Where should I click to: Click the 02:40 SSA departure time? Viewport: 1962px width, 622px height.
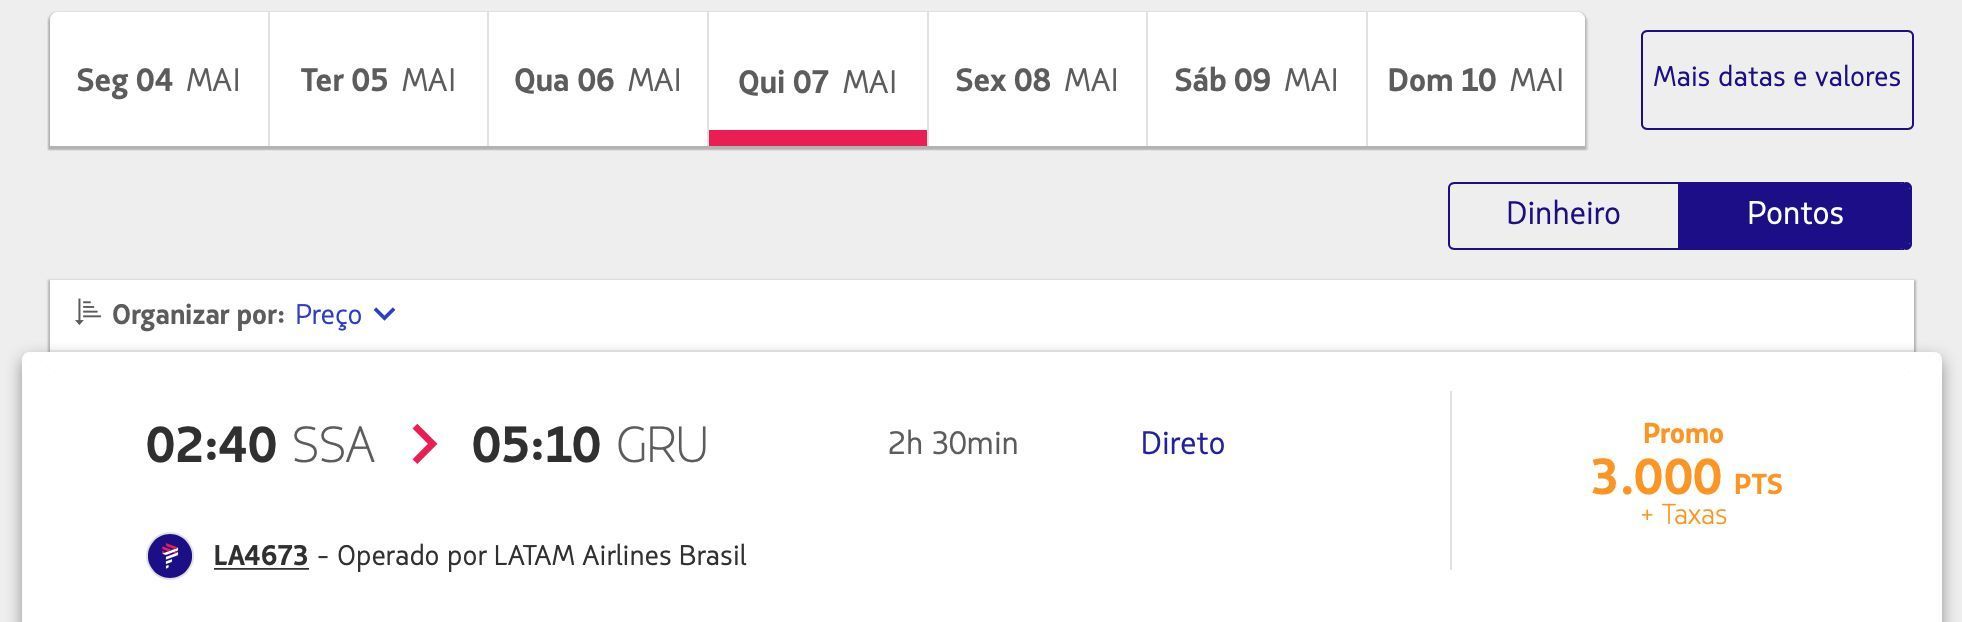(260, 444)
